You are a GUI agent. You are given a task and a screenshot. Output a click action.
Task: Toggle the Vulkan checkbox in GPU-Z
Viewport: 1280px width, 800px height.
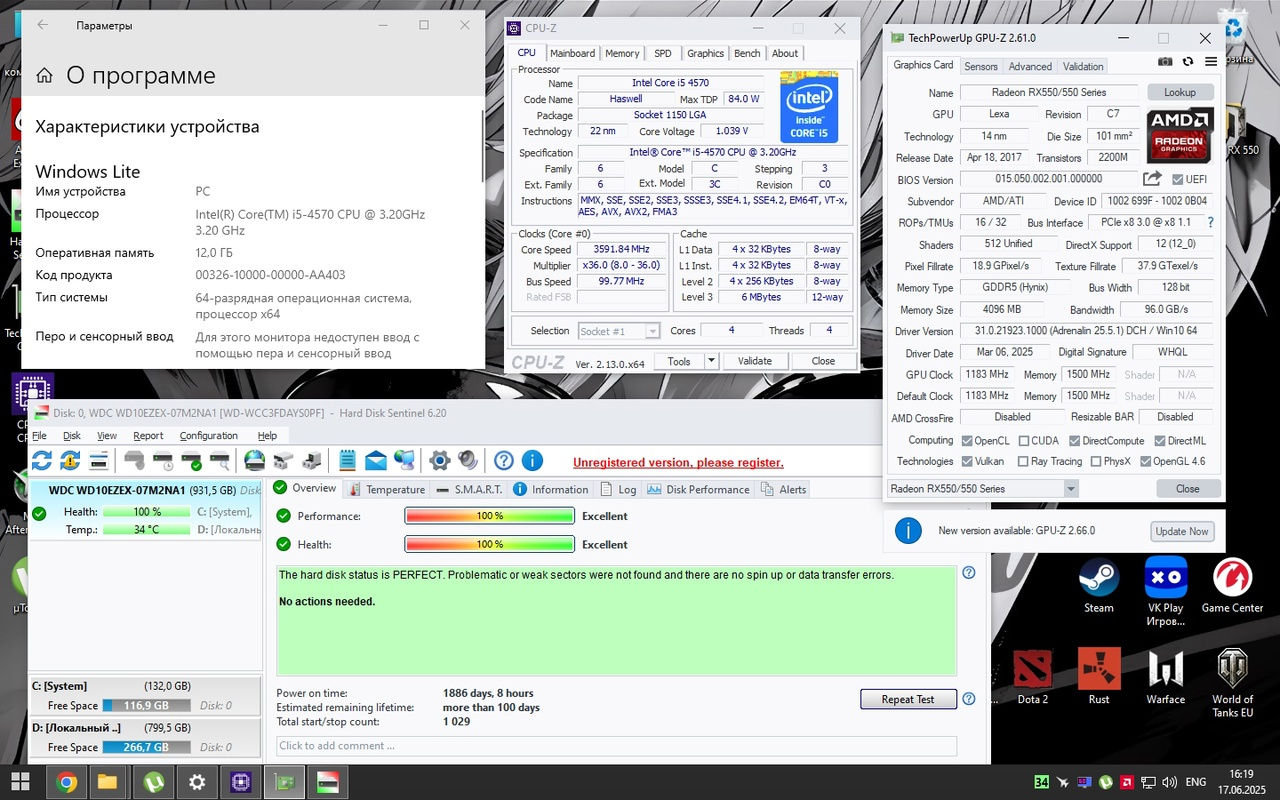point(966,462)
